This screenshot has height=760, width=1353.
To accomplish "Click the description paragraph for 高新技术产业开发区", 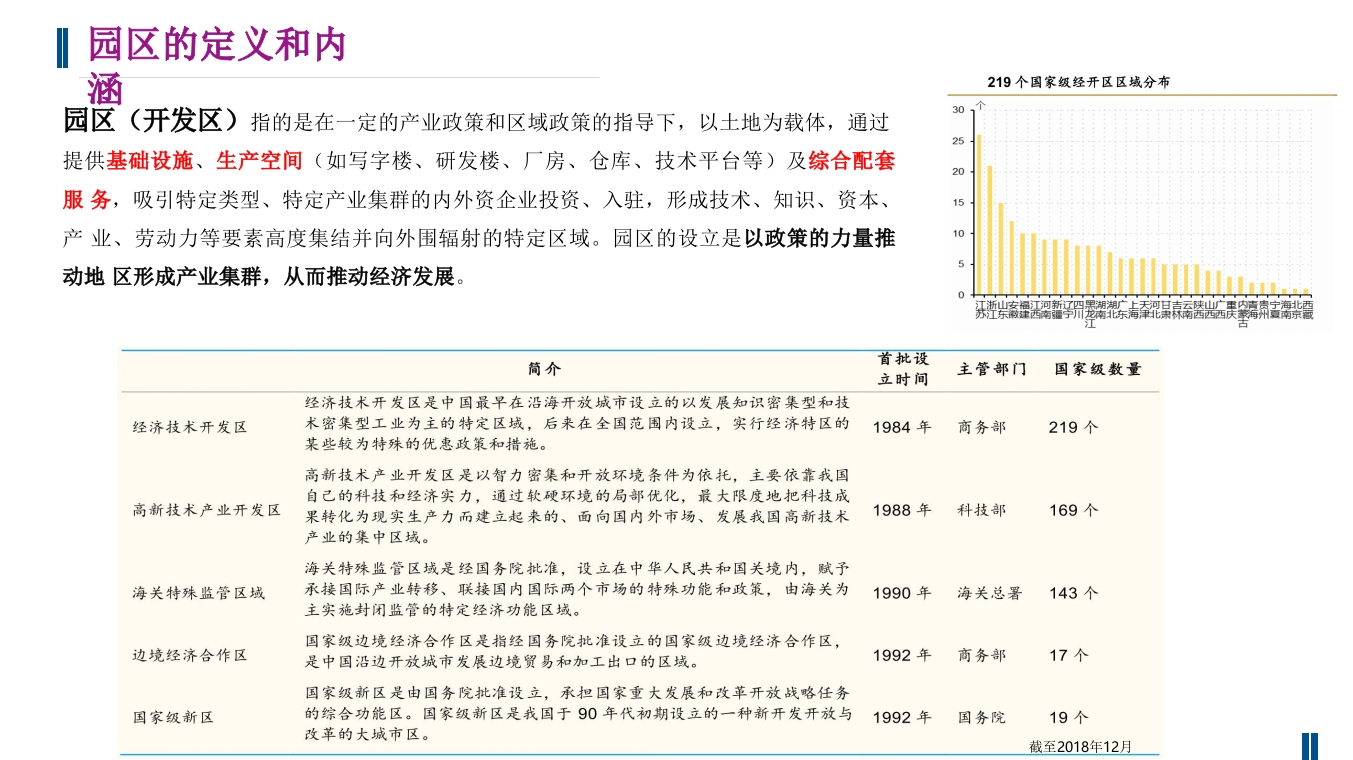I will [x=577, y=506].
